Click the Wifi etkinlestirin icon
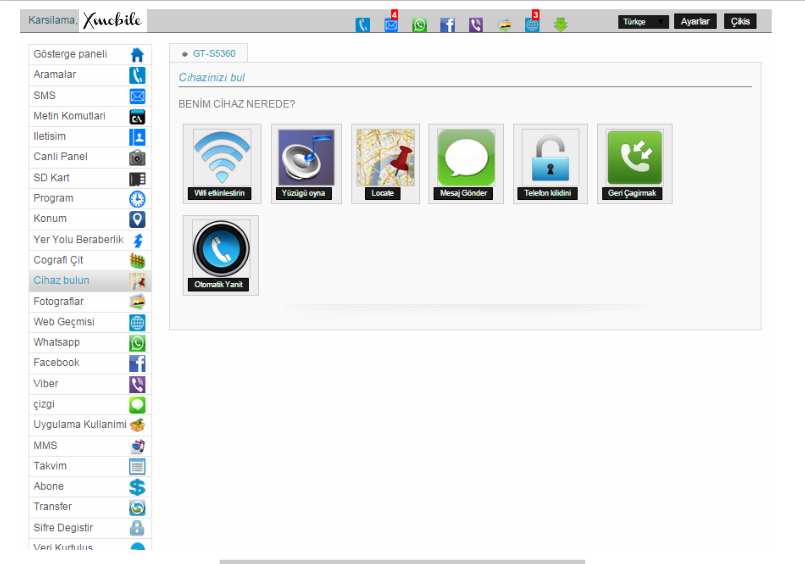This screenshot has width=805, height=564. point(222,157)
